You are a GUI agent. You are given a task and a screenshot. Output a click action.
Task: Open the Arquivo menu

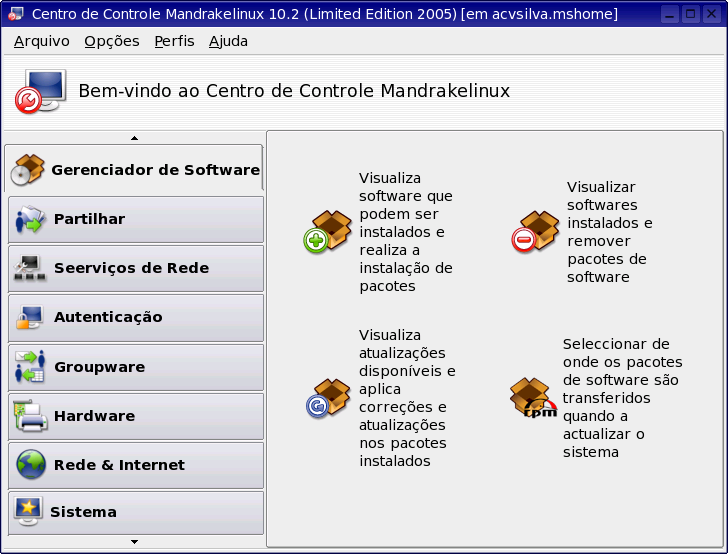coord(41,41)
